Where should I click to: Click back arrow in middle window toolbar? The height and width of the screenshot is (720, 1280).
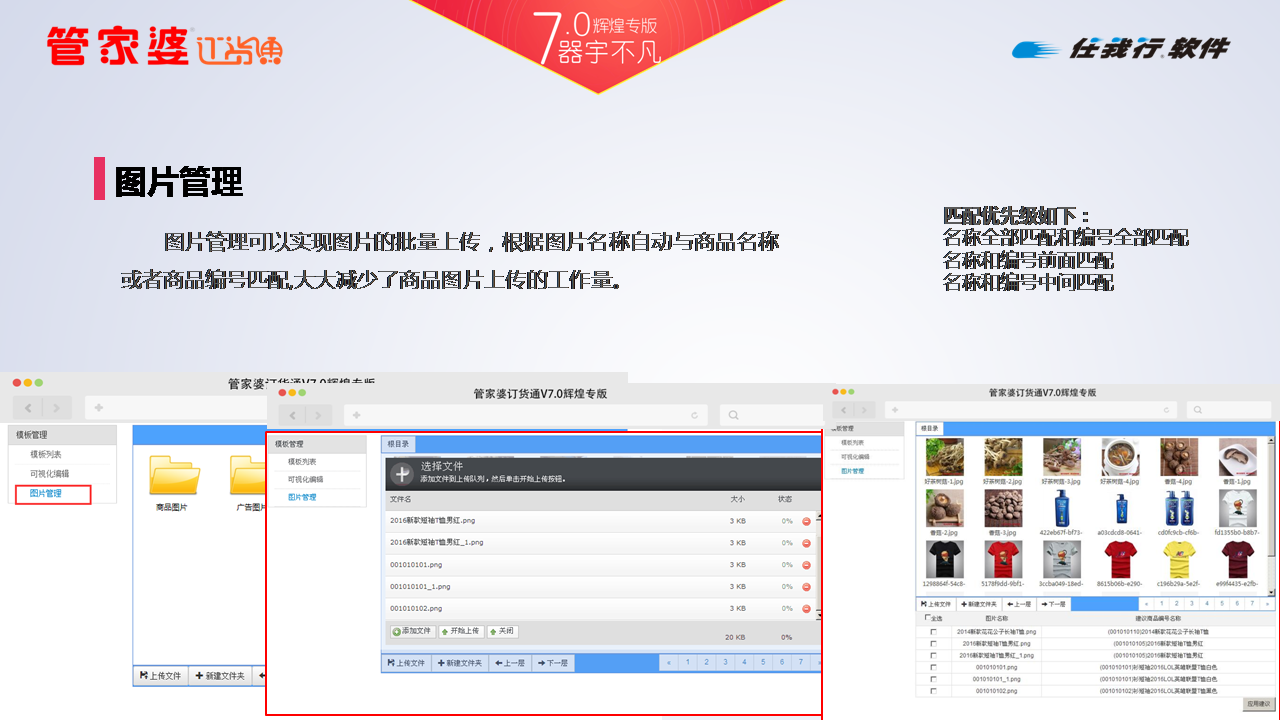pyautogui.click(x=292, y=415)
